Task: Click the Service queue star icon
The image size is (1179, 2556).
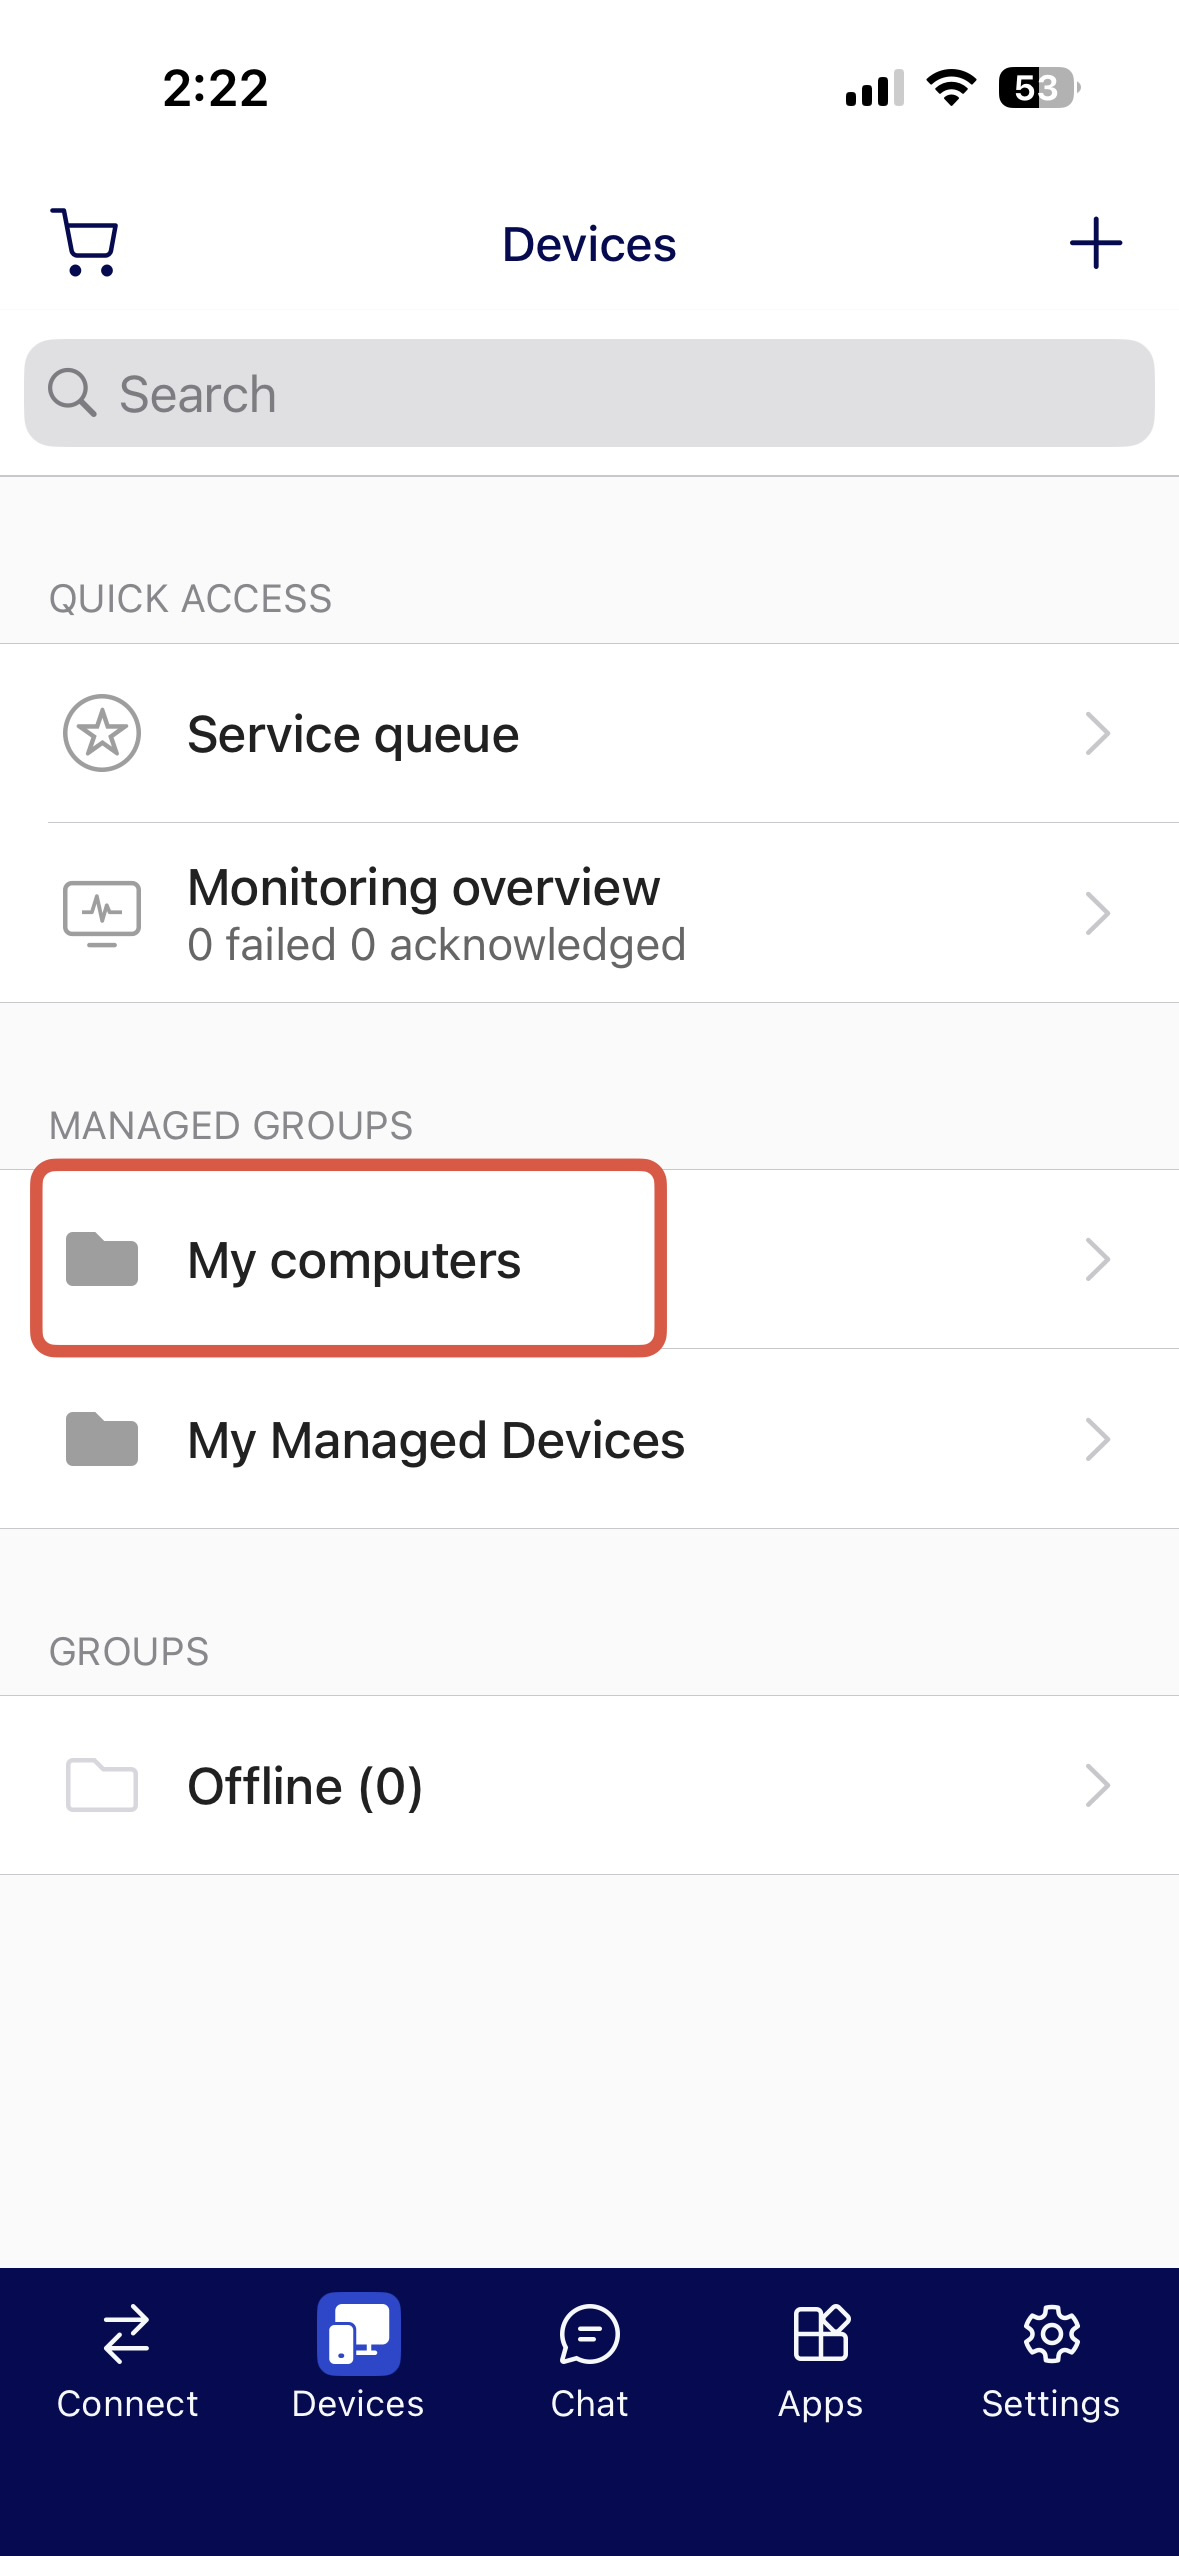Action: click(102, 733)
